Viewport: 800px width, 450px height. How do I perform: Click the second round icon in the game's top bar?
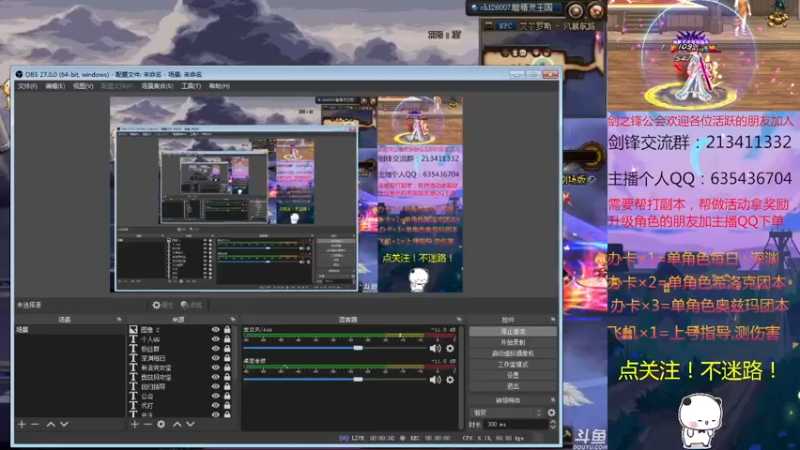tap(595, 10)
